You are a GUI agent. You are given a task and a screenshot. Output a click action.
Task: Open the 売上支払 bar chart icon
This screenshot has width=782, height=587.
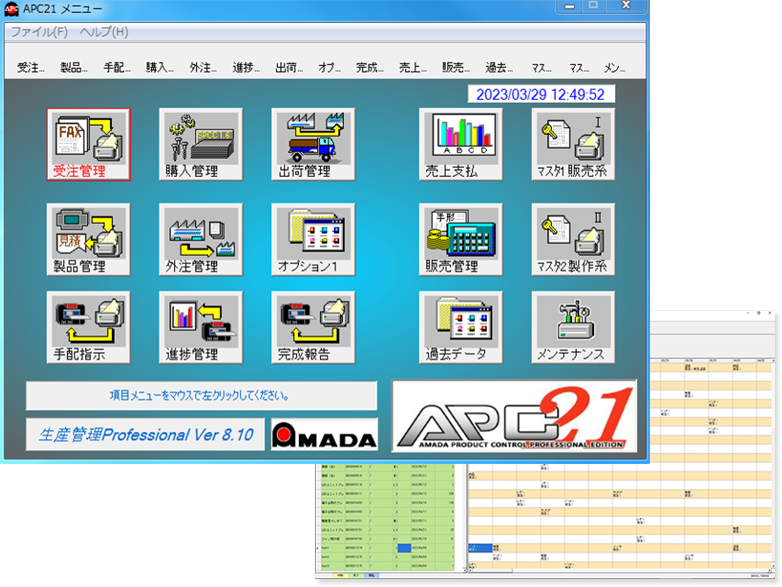(x=460, y=144)
